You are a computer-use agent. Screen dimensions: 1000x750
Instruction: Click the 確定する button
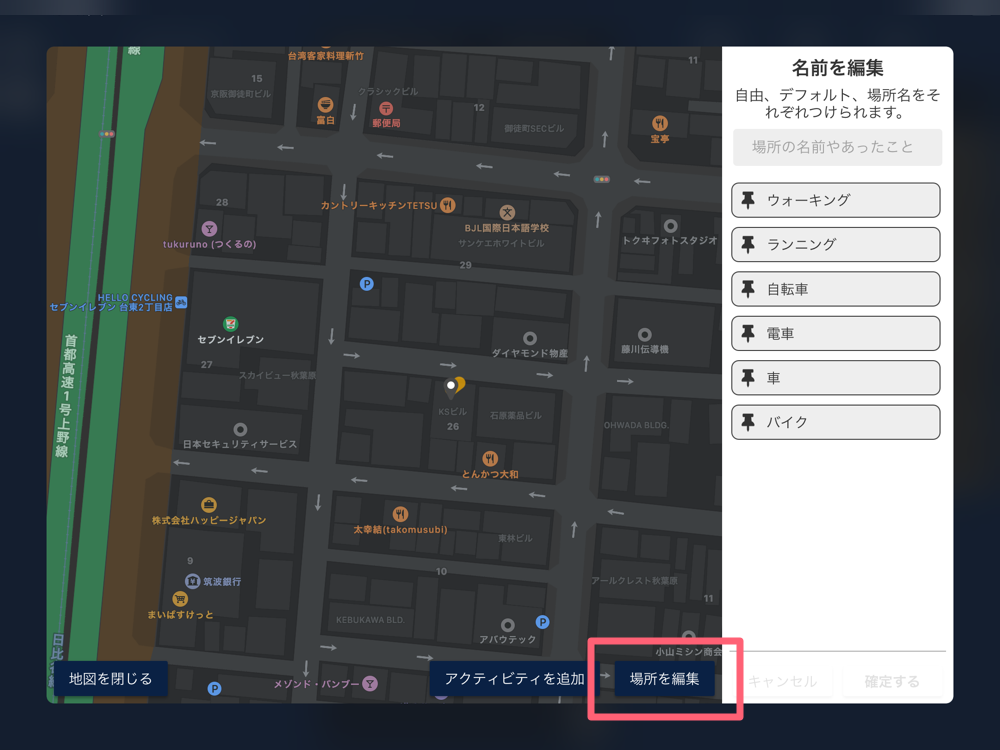coord(892,681)
